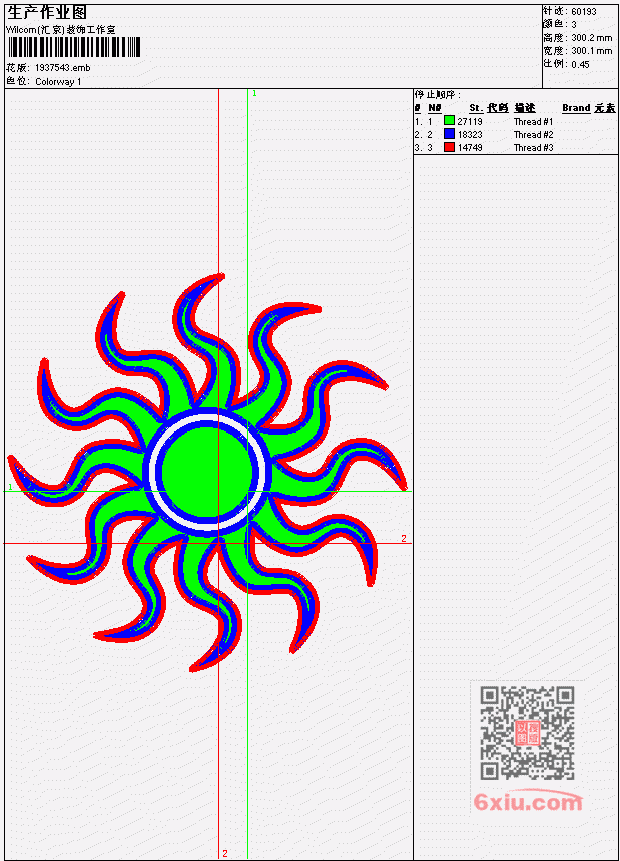Select the scale value 0.45
This screenshot has width=620, height=861.
tap(580, 64)
